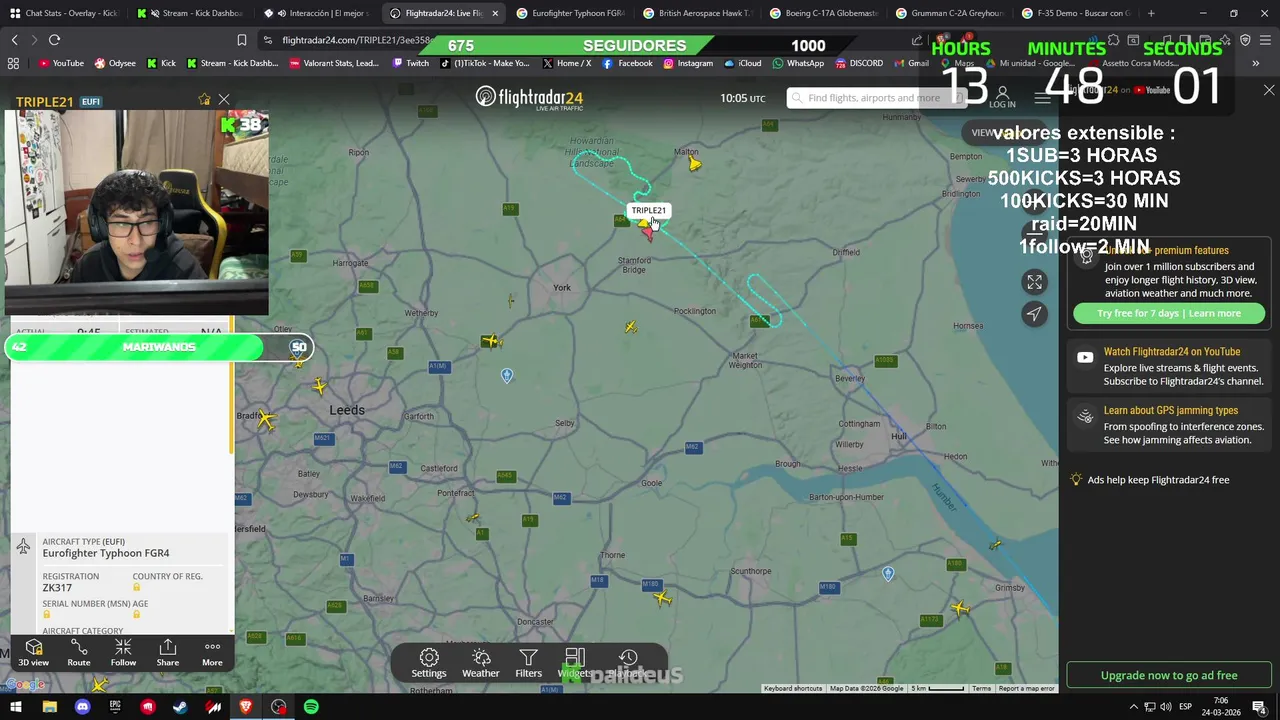1280x720 pixels.
Task: Switch to Boeing C-17A Globemaster tab
Action: [x=822, y=13]
